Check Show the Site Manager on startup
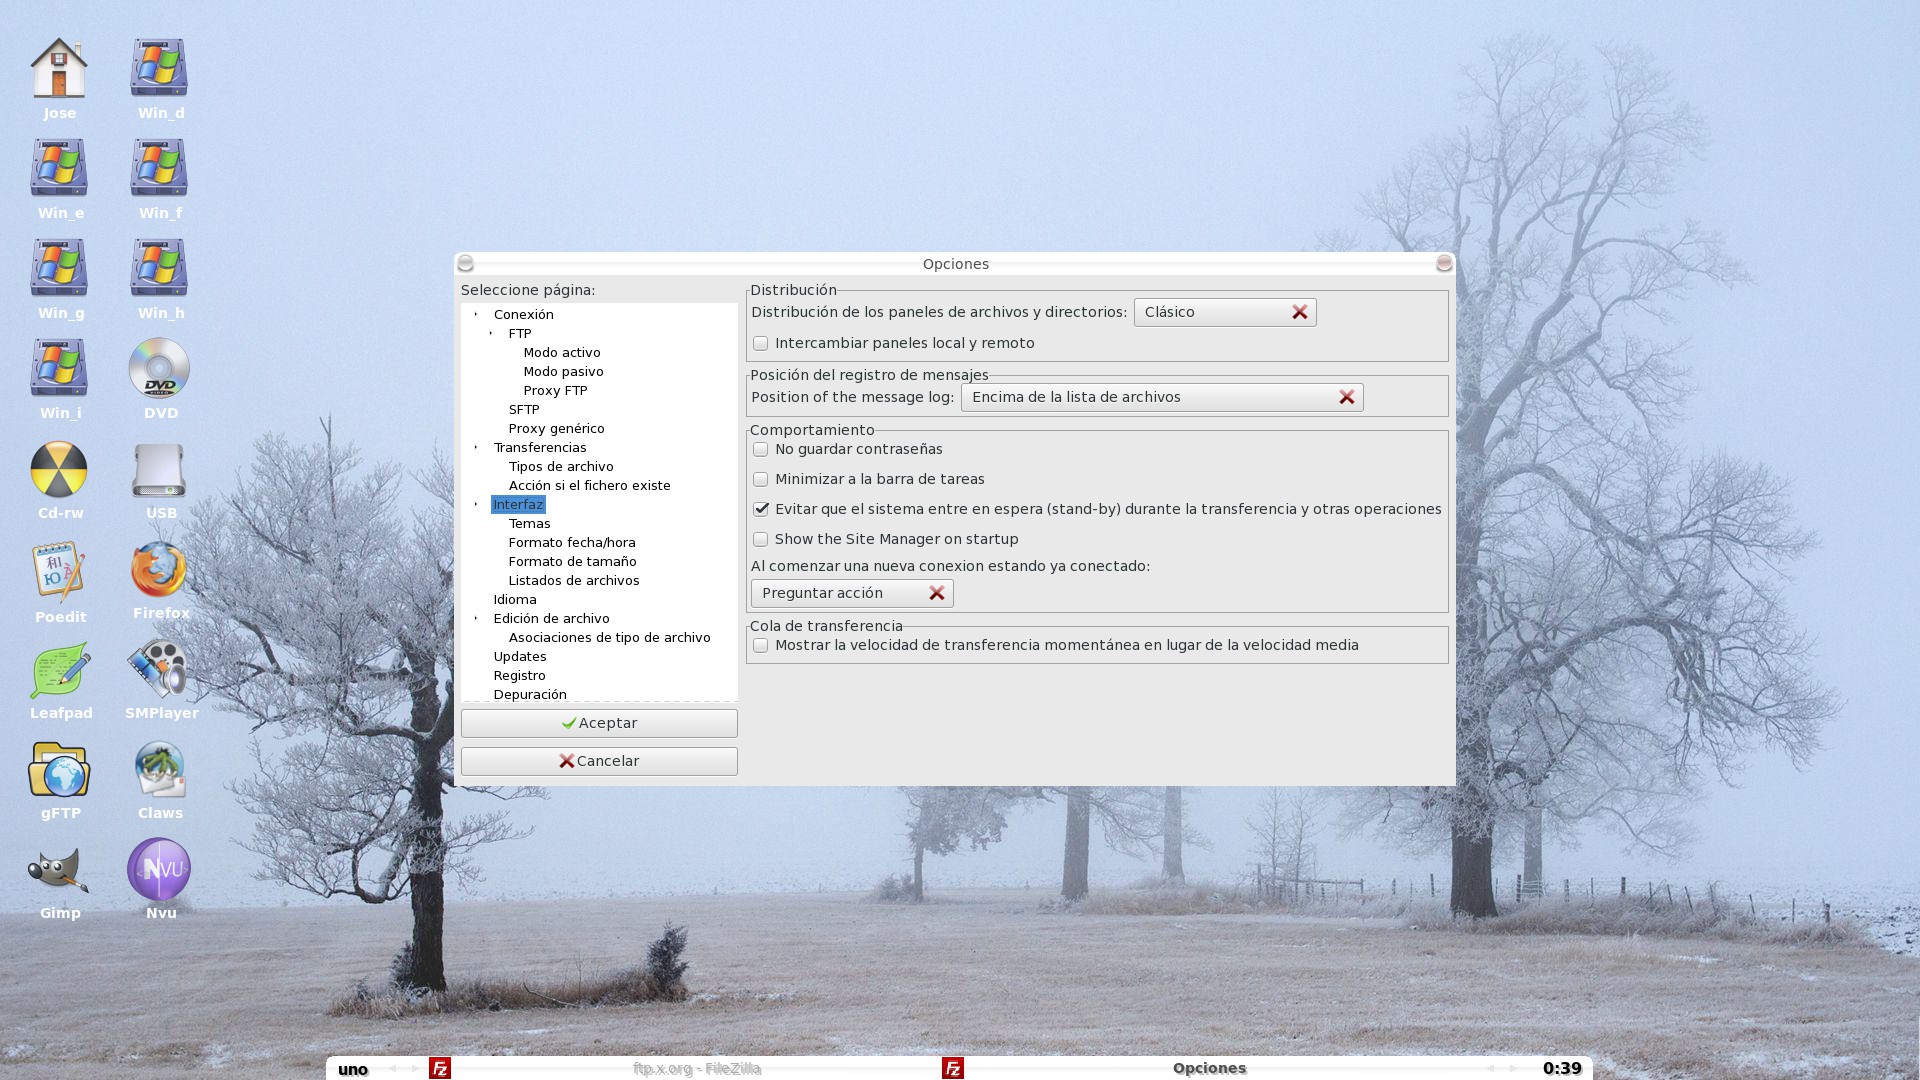This screenshot has width=1920, height=1080. [x=761, y=540]
